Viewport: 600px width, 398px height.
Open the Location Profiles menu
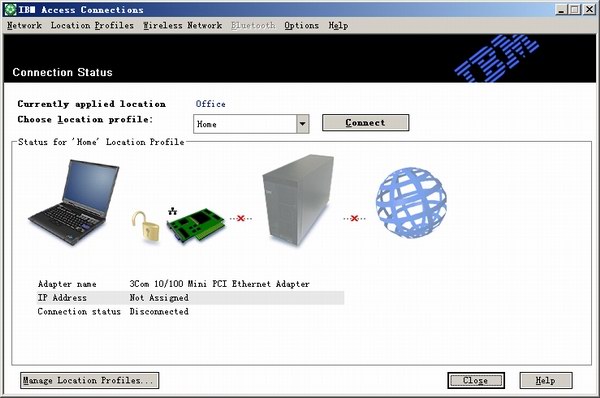coord(92,25)
